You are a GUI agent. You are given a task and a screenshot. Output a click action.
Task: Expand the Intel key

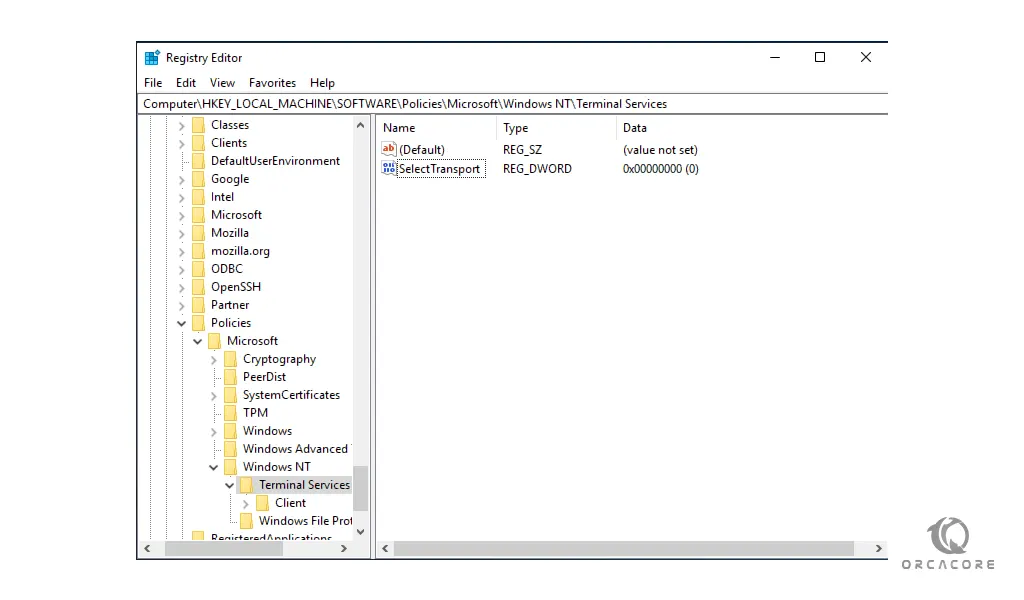pyautogui.click(x=182, y=197)
